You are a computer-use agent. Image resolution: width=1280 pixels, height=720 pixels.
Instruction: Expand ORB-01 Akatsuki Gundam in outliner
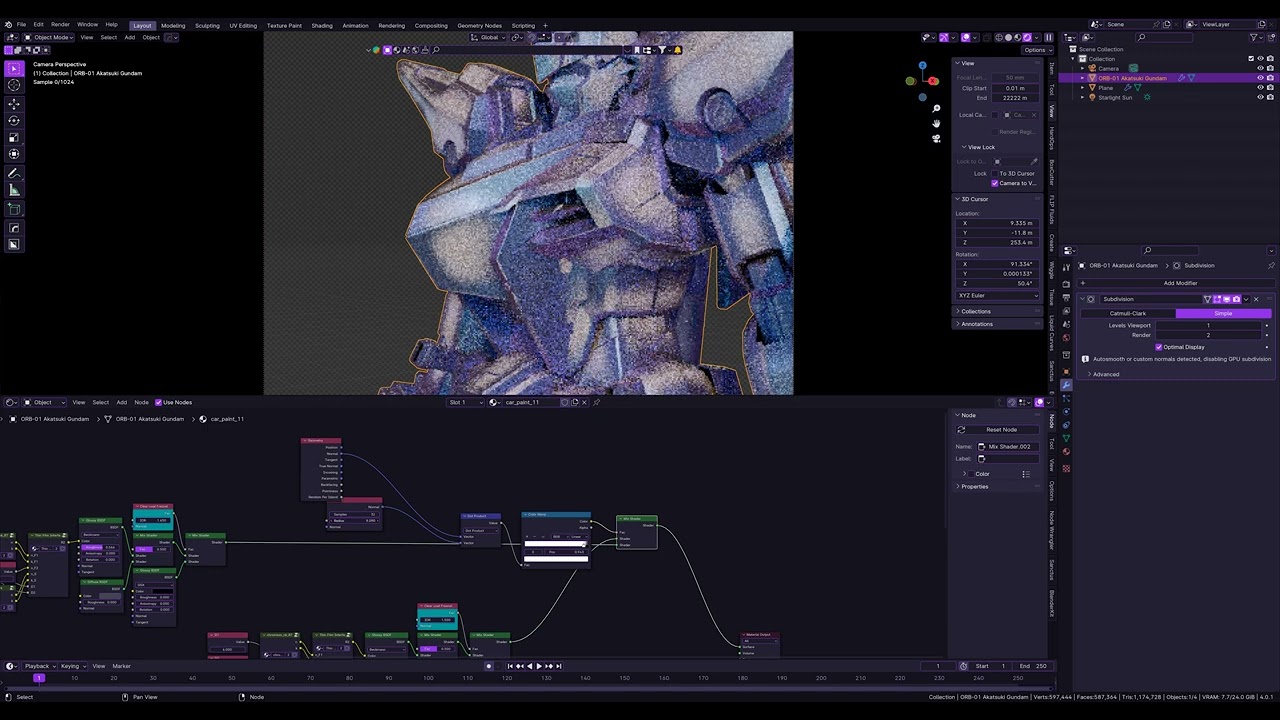click(1082, 78)
